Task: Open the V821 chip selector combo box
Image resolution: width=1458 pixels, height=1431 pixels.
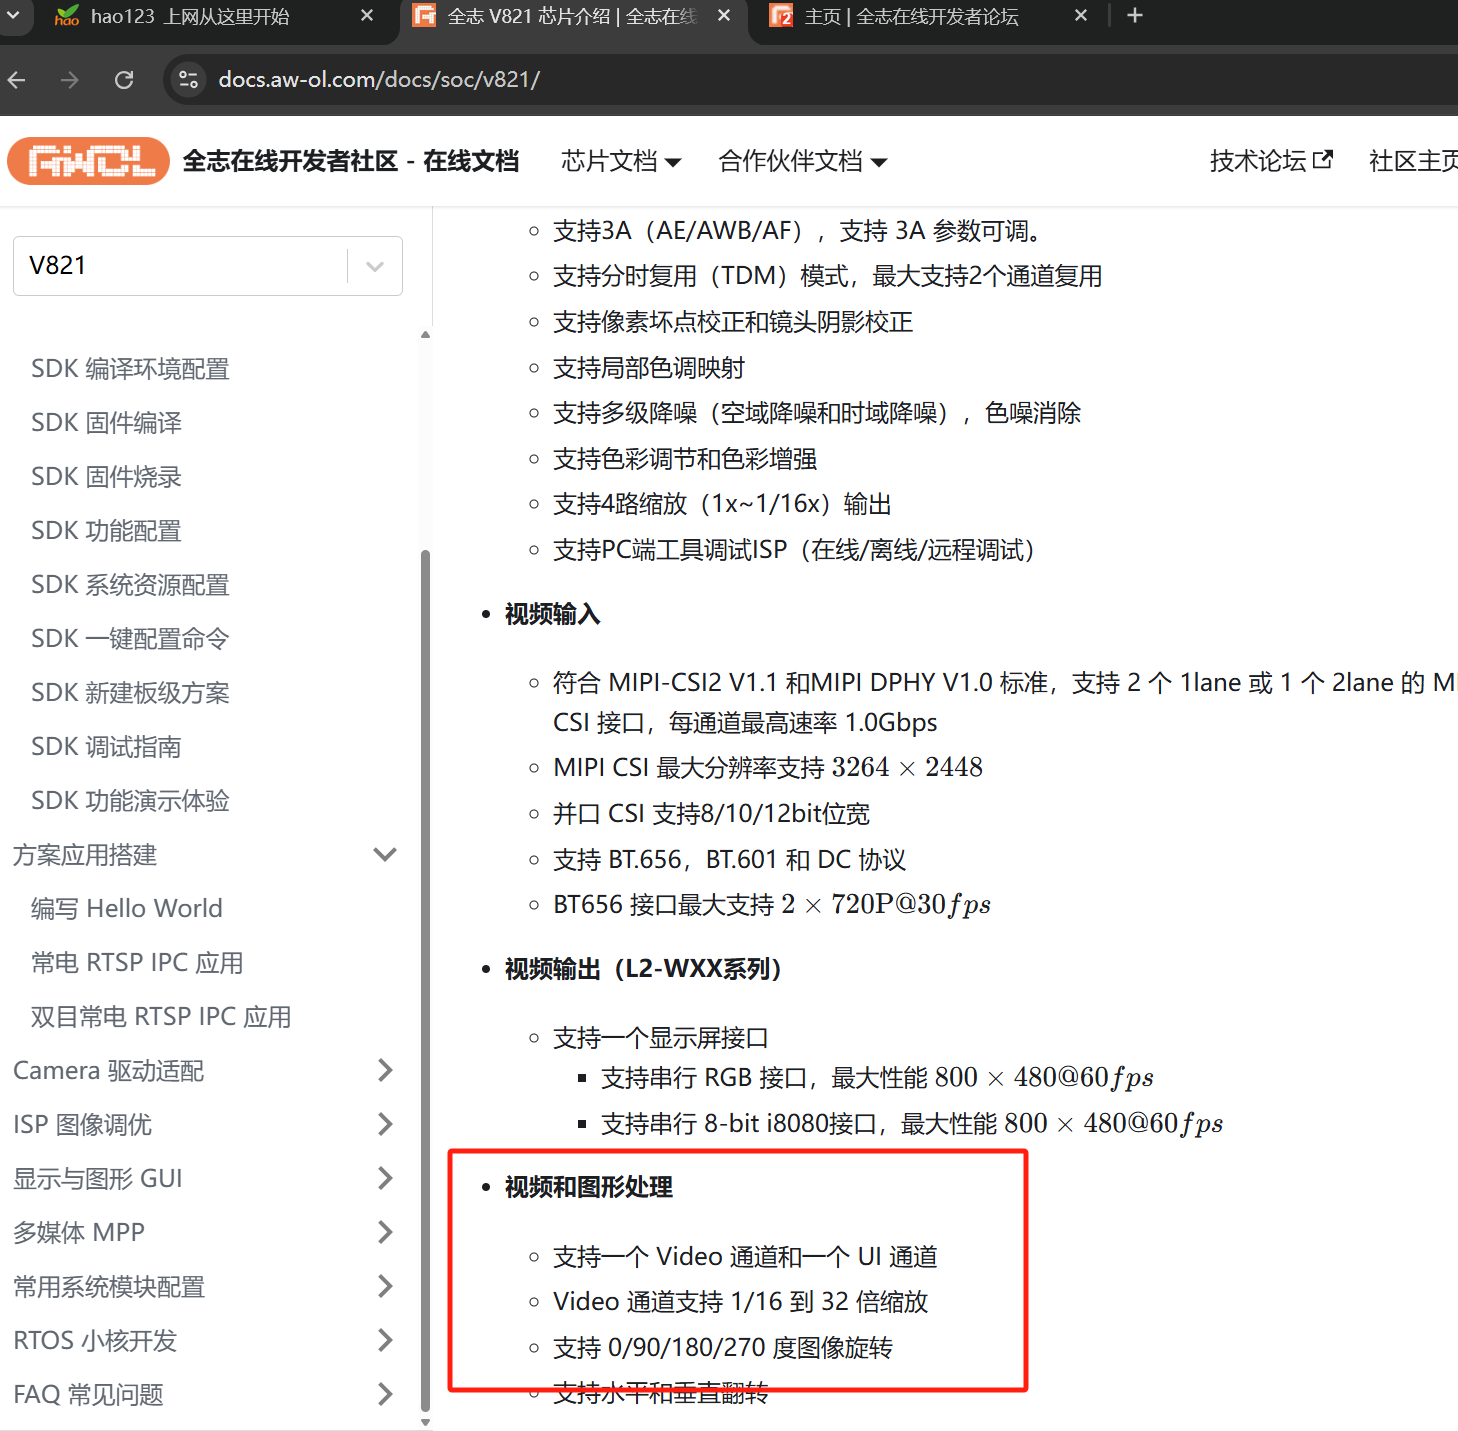Action: click(208, 266)
